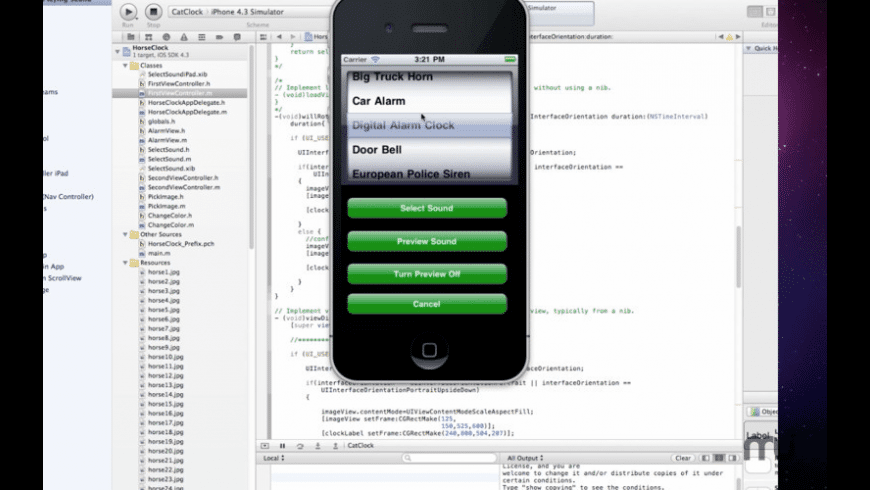Open the related files menu icon in jump bar
Screen dimensions: 870x490
click(x=263, y=37)
